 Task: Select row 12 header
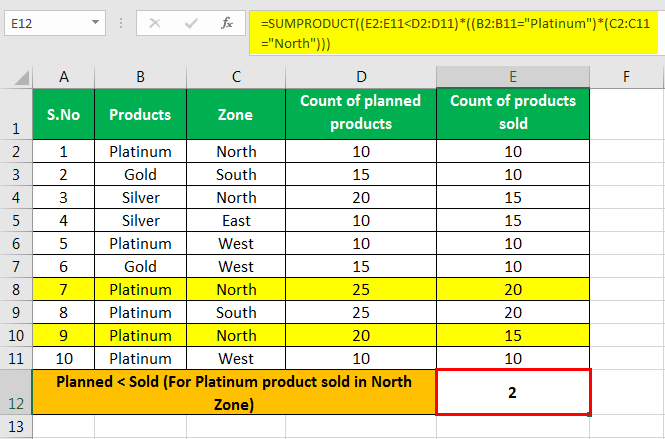(16, 392)
